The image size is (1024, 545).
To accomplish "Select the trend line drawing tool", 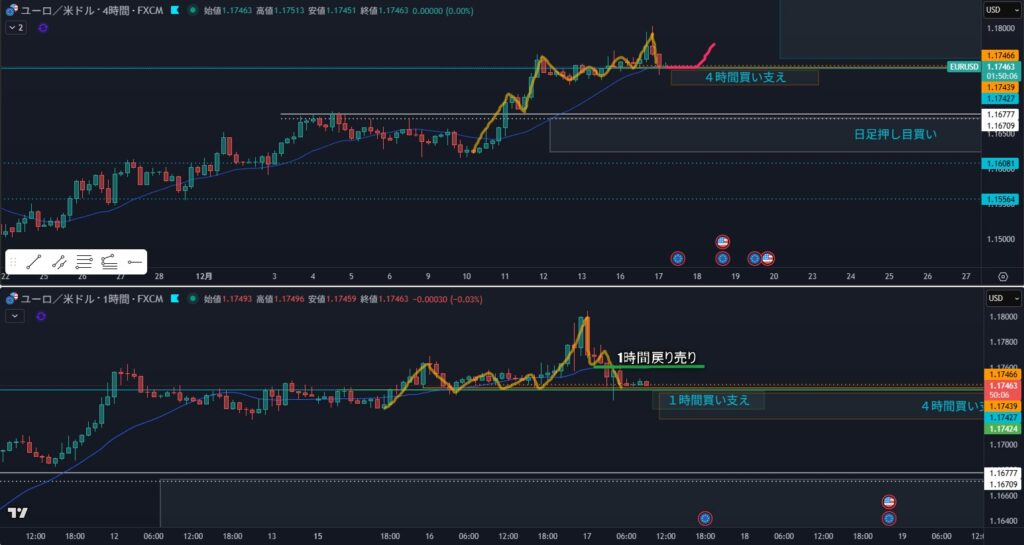I will 32,262.
